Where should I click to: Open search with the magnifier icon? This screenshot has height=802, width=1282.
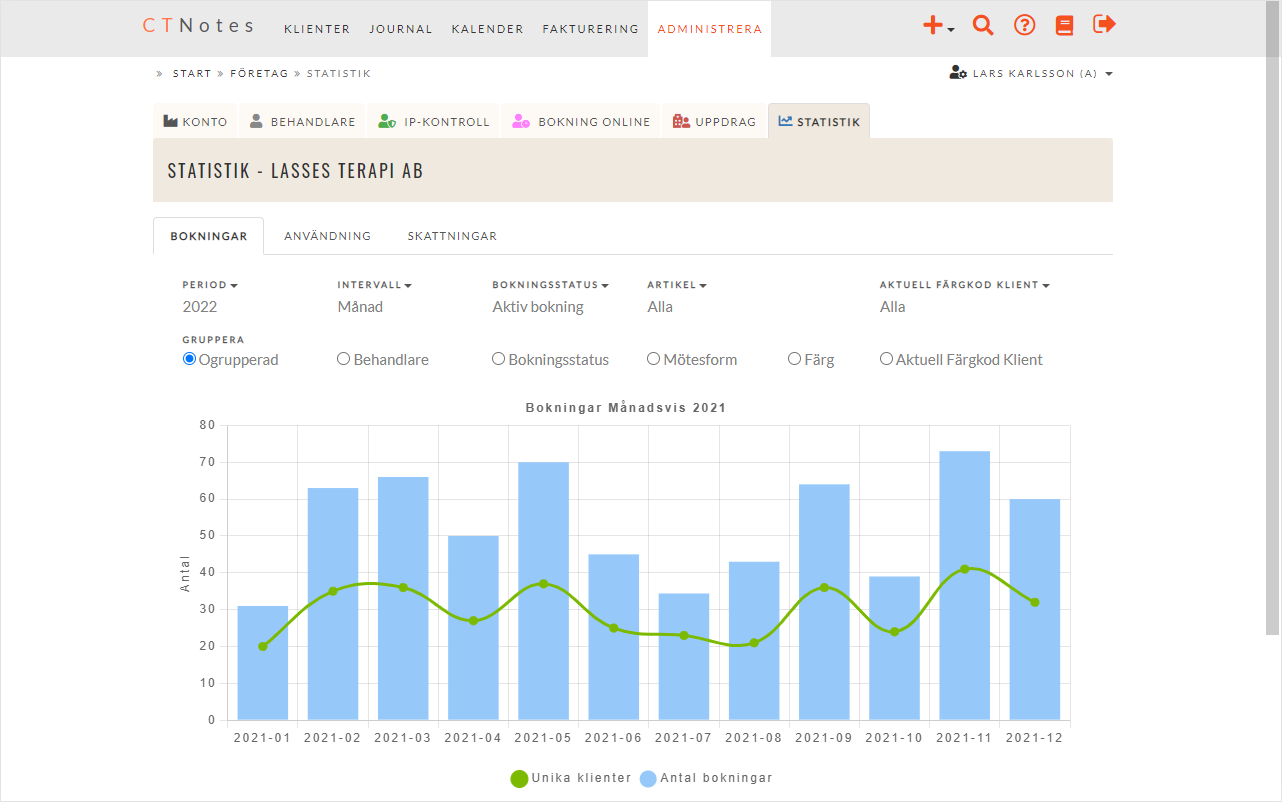click(983, 26)
